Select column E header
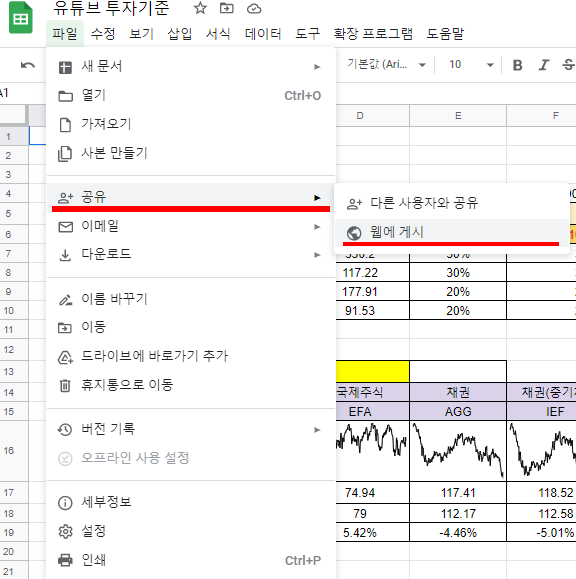Image resolution: width=576 pixels, height=579 pixels. (458, 116)
